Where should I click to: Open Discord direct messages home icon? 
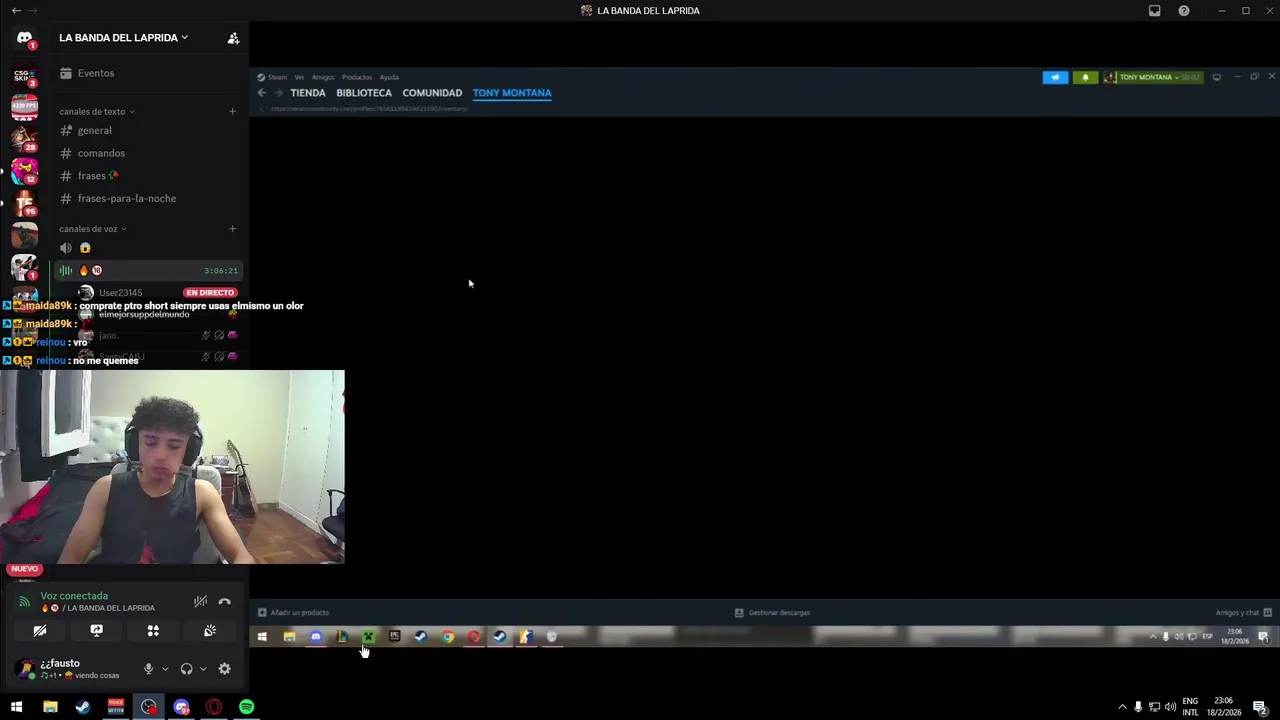(x=24, y=38)
